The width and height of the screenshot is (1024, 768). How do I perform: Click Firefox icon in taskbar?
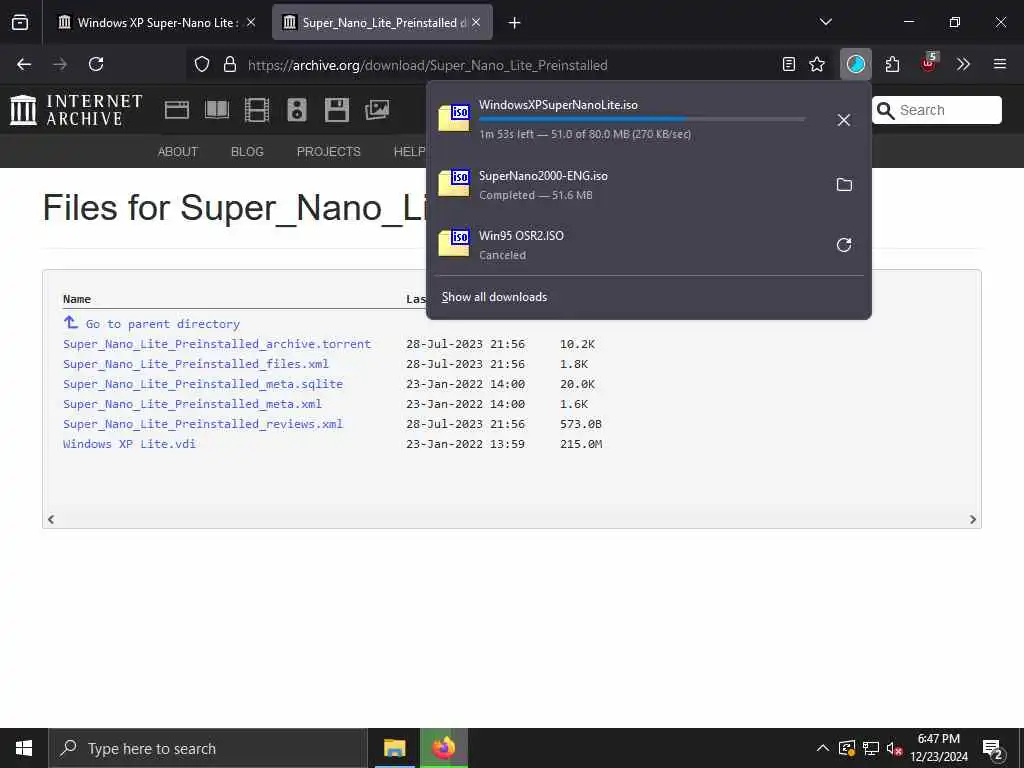pos(444,748)
